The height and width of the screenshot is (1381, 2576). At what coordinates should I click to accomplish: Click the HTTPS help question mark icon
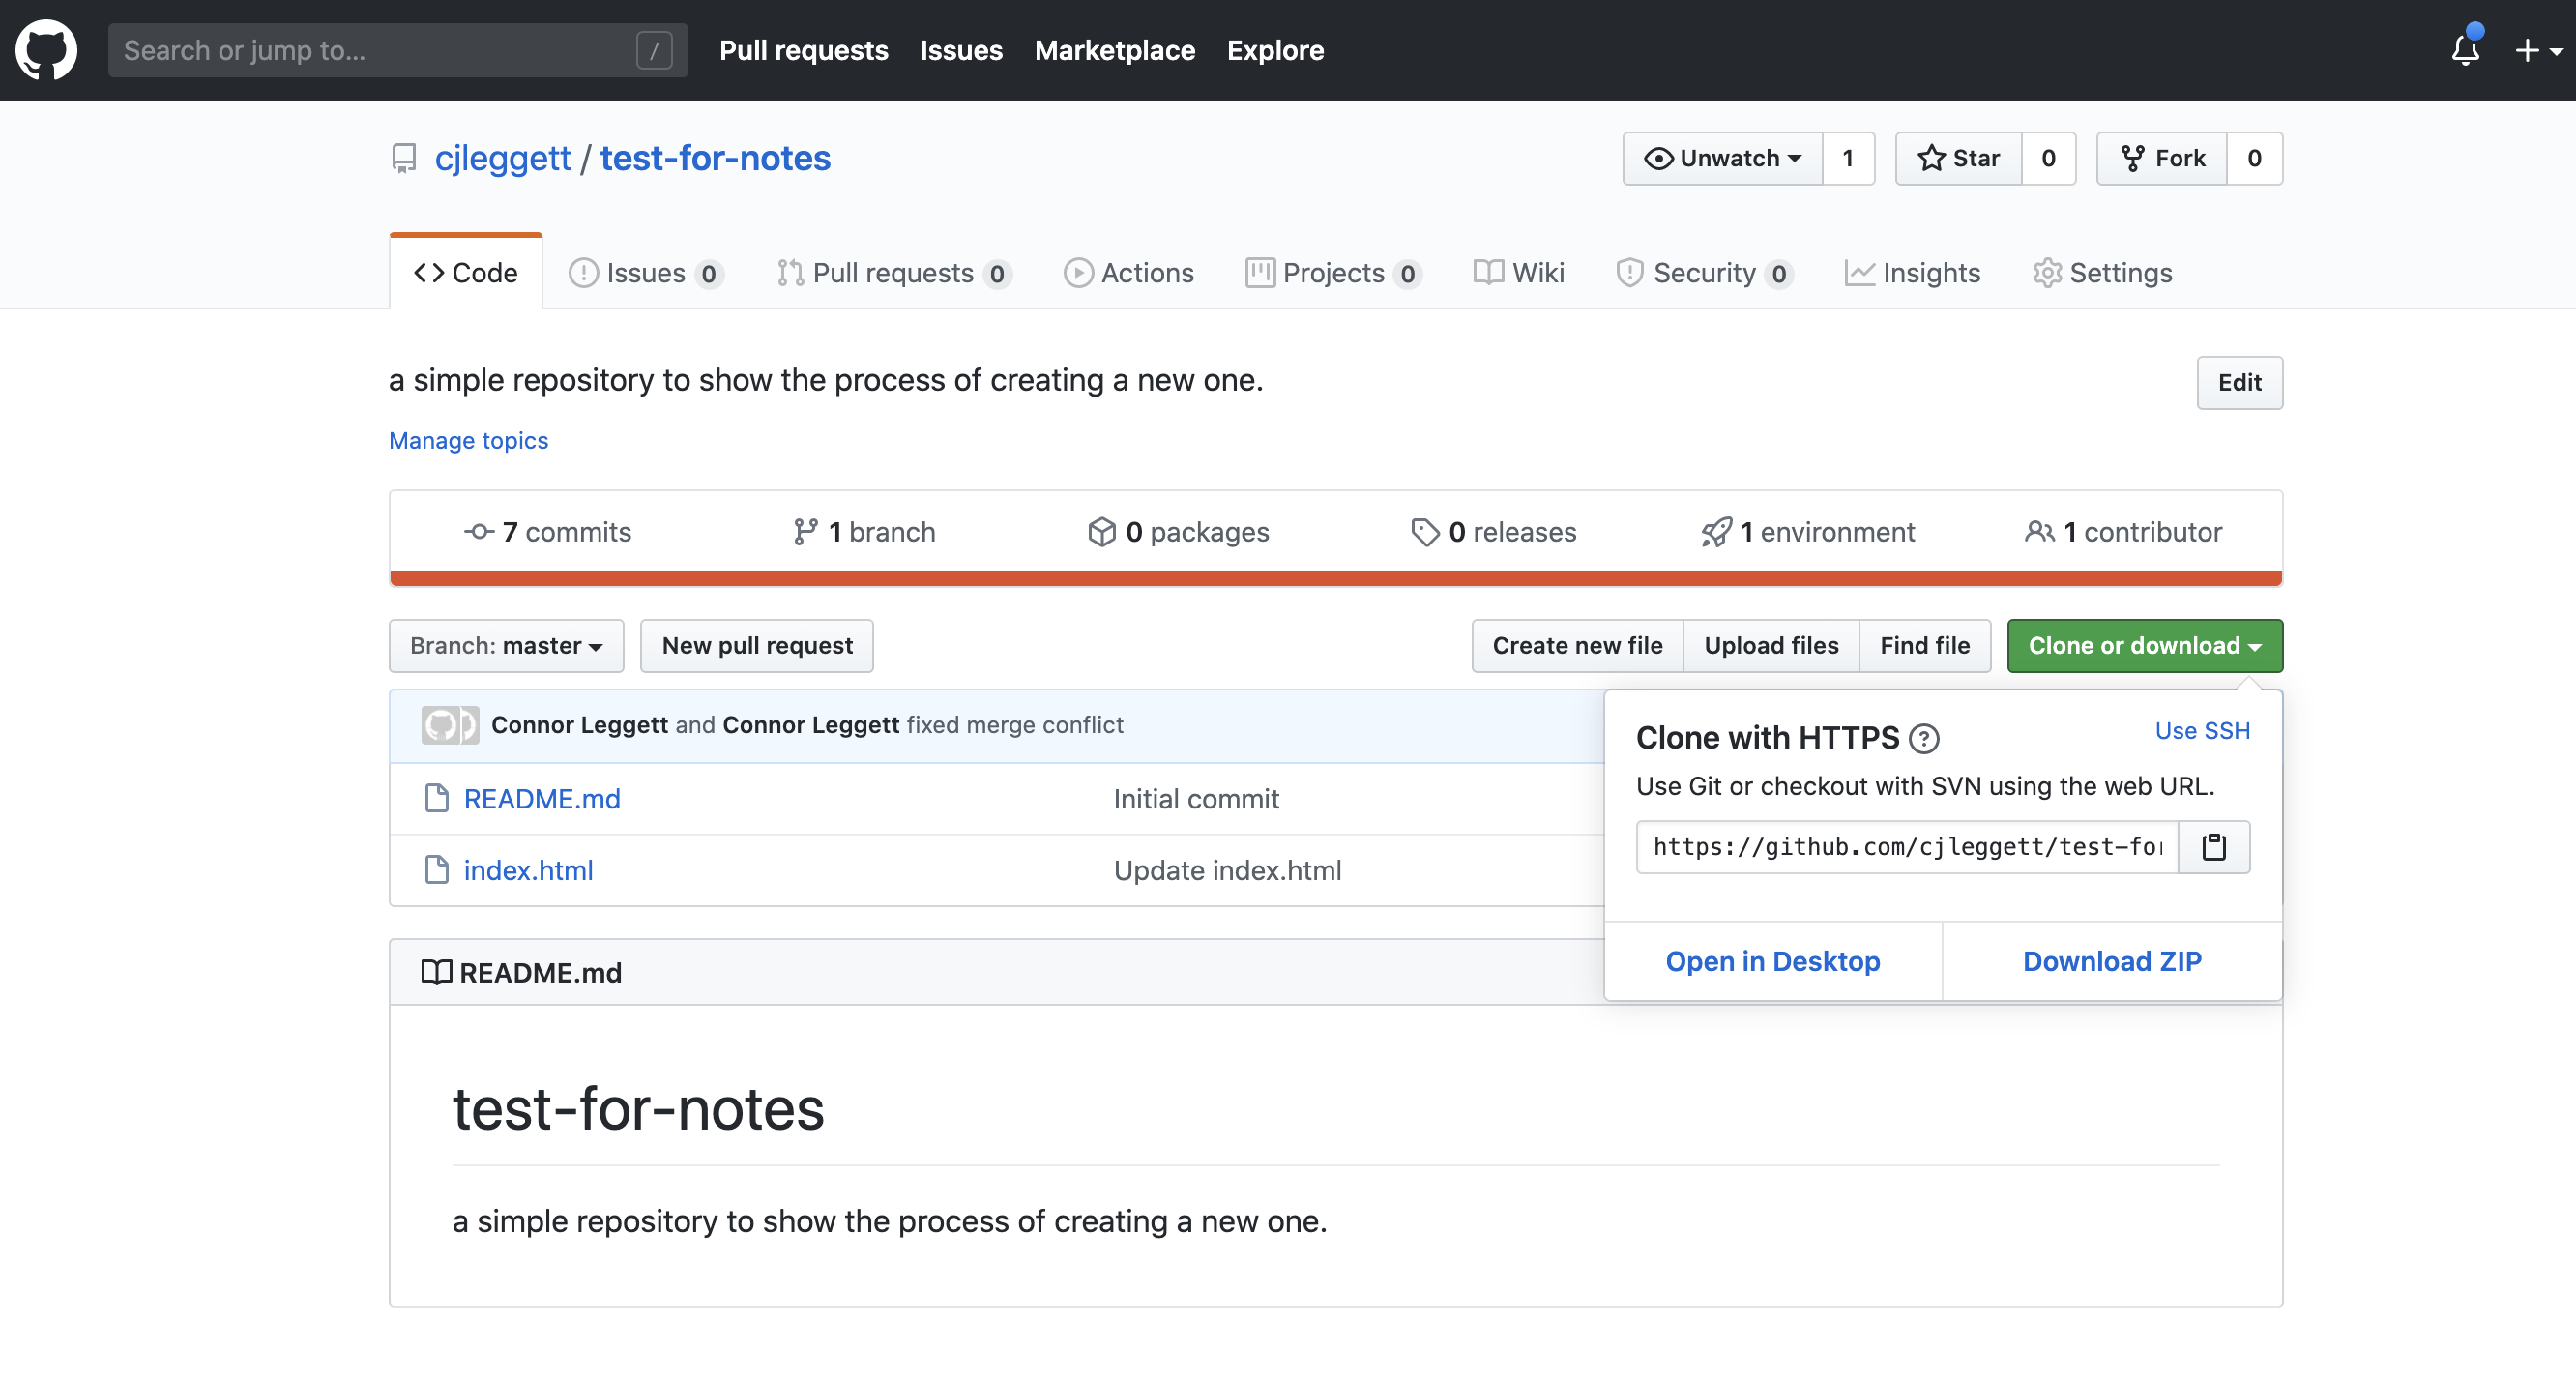1923,739
